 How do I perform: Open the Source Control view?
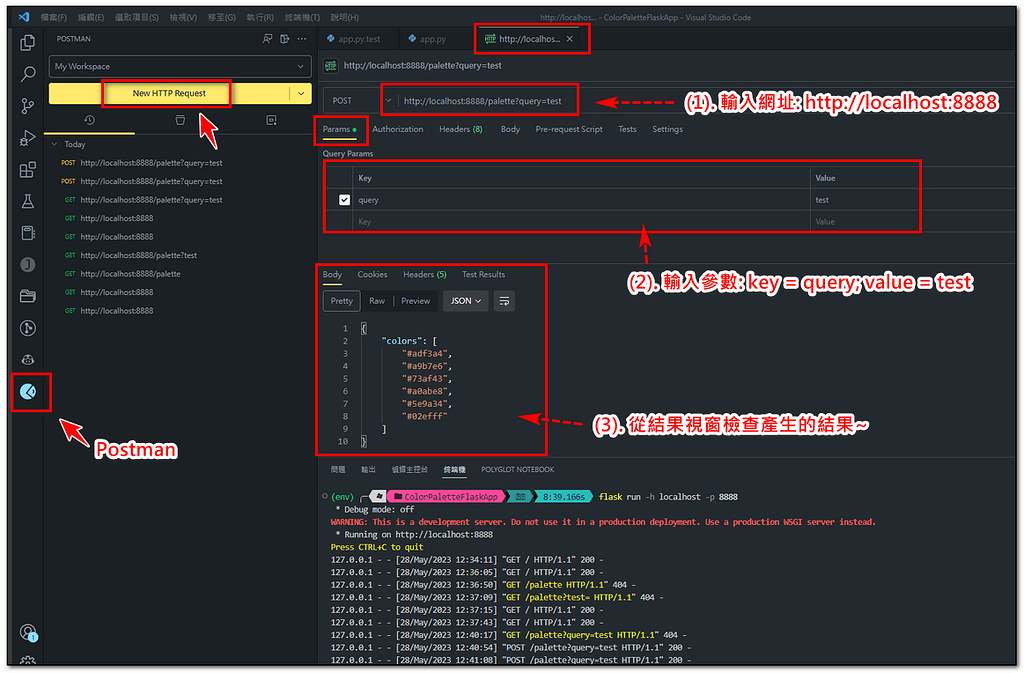[28, 104]
